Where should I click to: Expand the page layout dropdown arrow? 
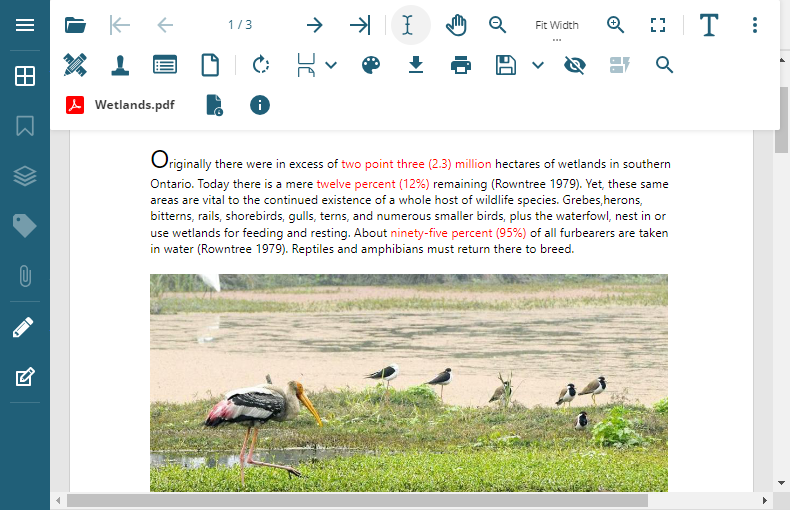tap(331, 65)
